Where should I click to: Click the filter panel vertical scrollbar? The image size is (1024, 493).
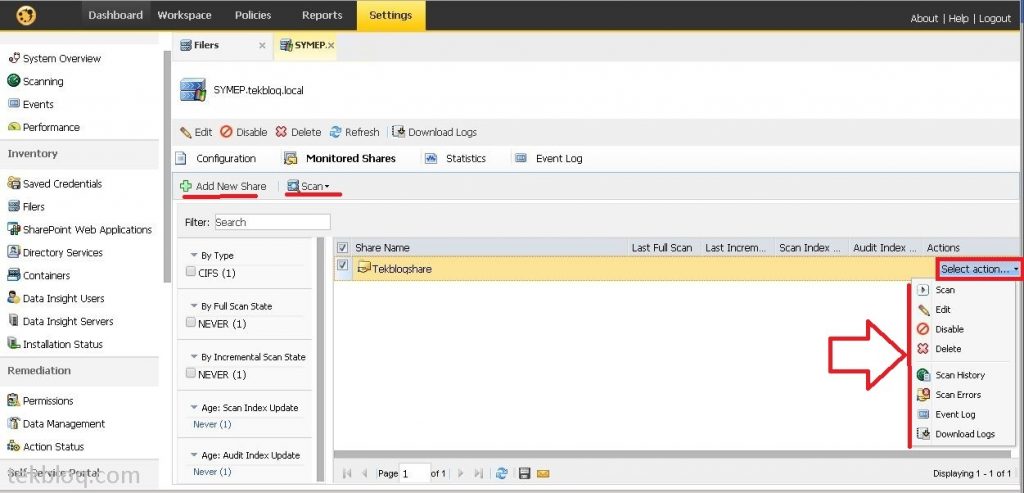(321, 360)
